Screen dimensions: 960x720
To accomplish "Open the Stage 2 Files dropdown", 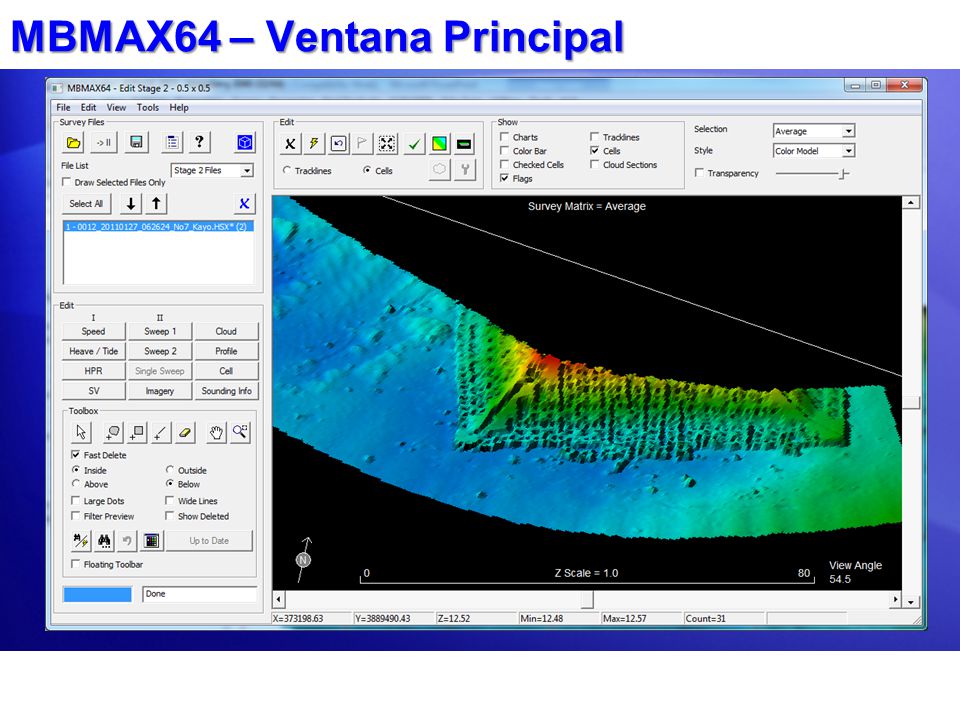I will click(212, 170).
